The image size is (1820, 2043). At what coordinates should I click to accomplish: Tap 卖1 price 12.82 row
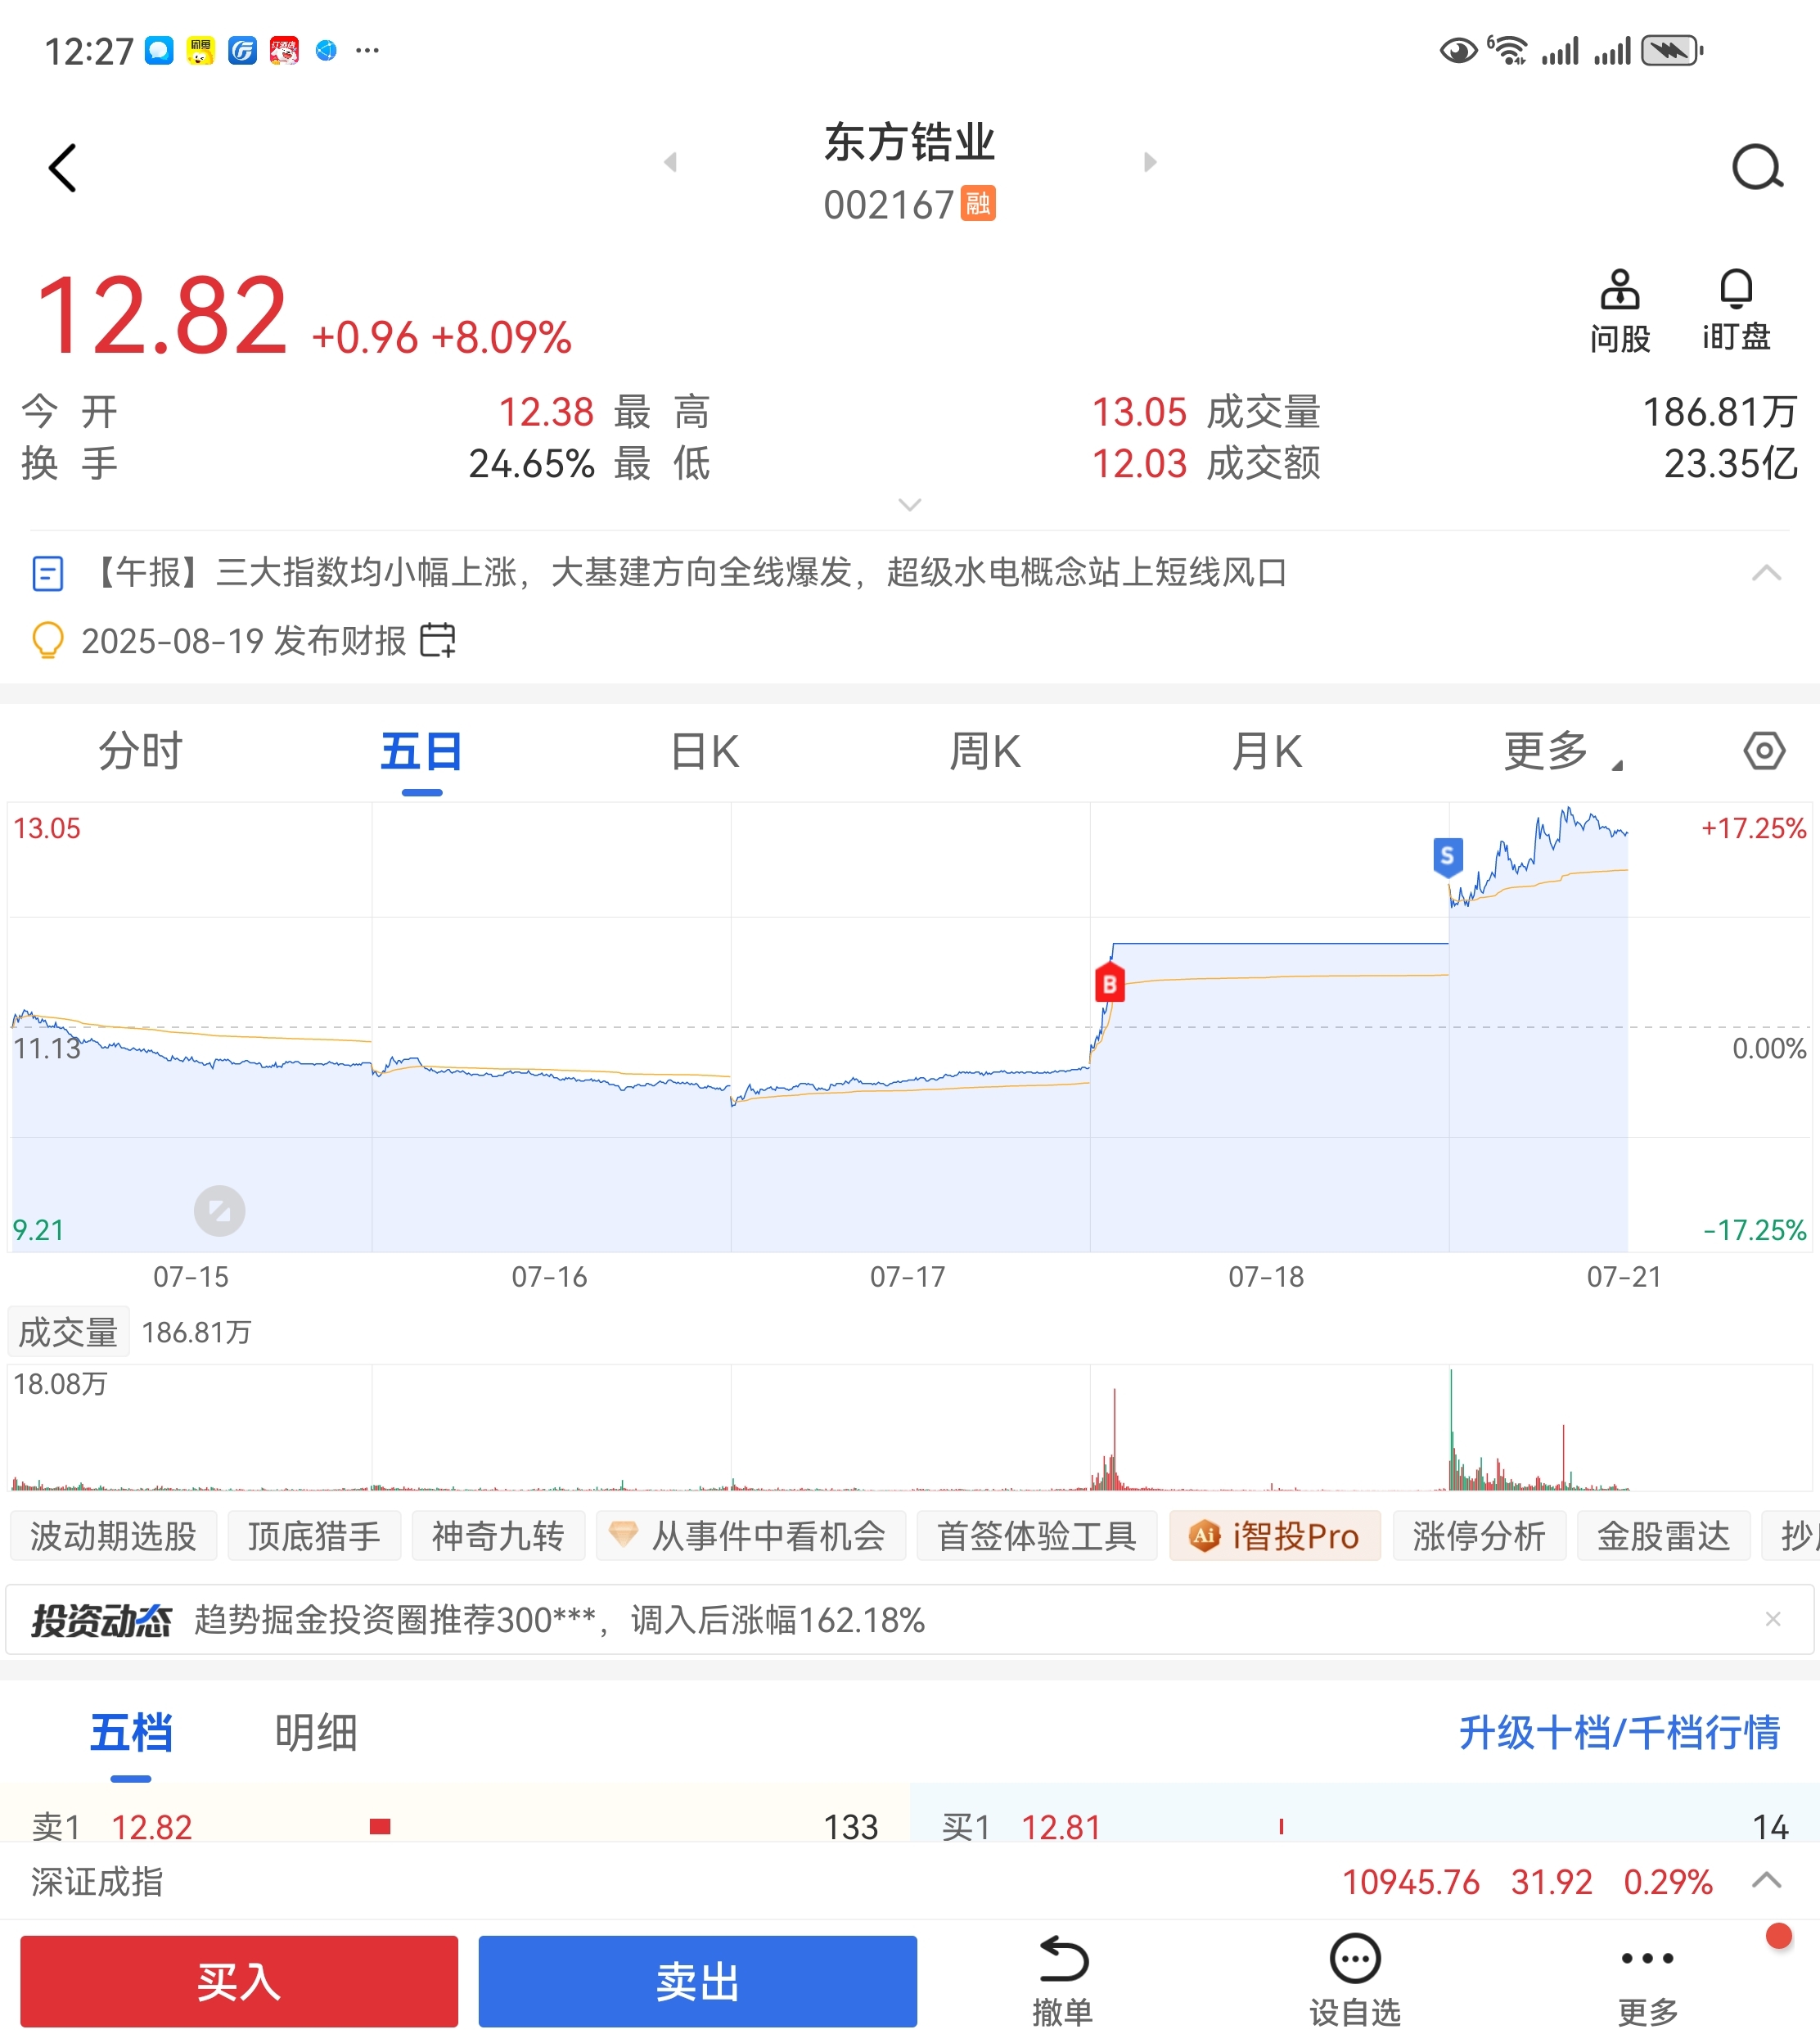(x=455, y=1826)
